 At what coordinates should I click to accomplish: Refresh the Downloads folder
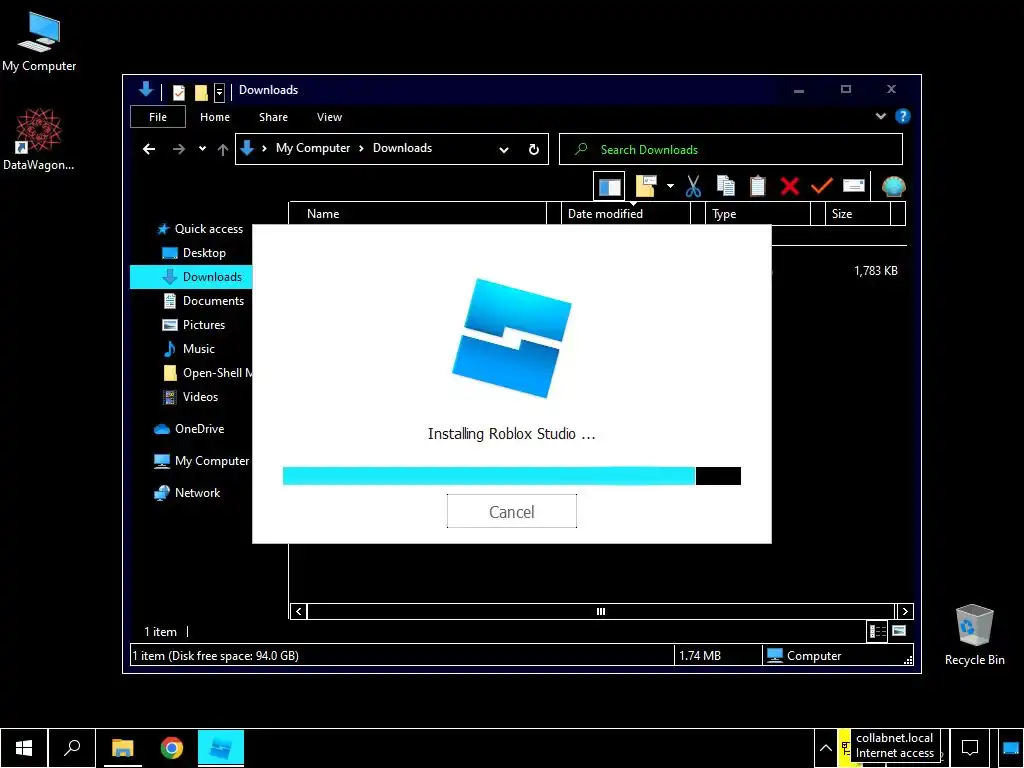(x=534, y=150)
